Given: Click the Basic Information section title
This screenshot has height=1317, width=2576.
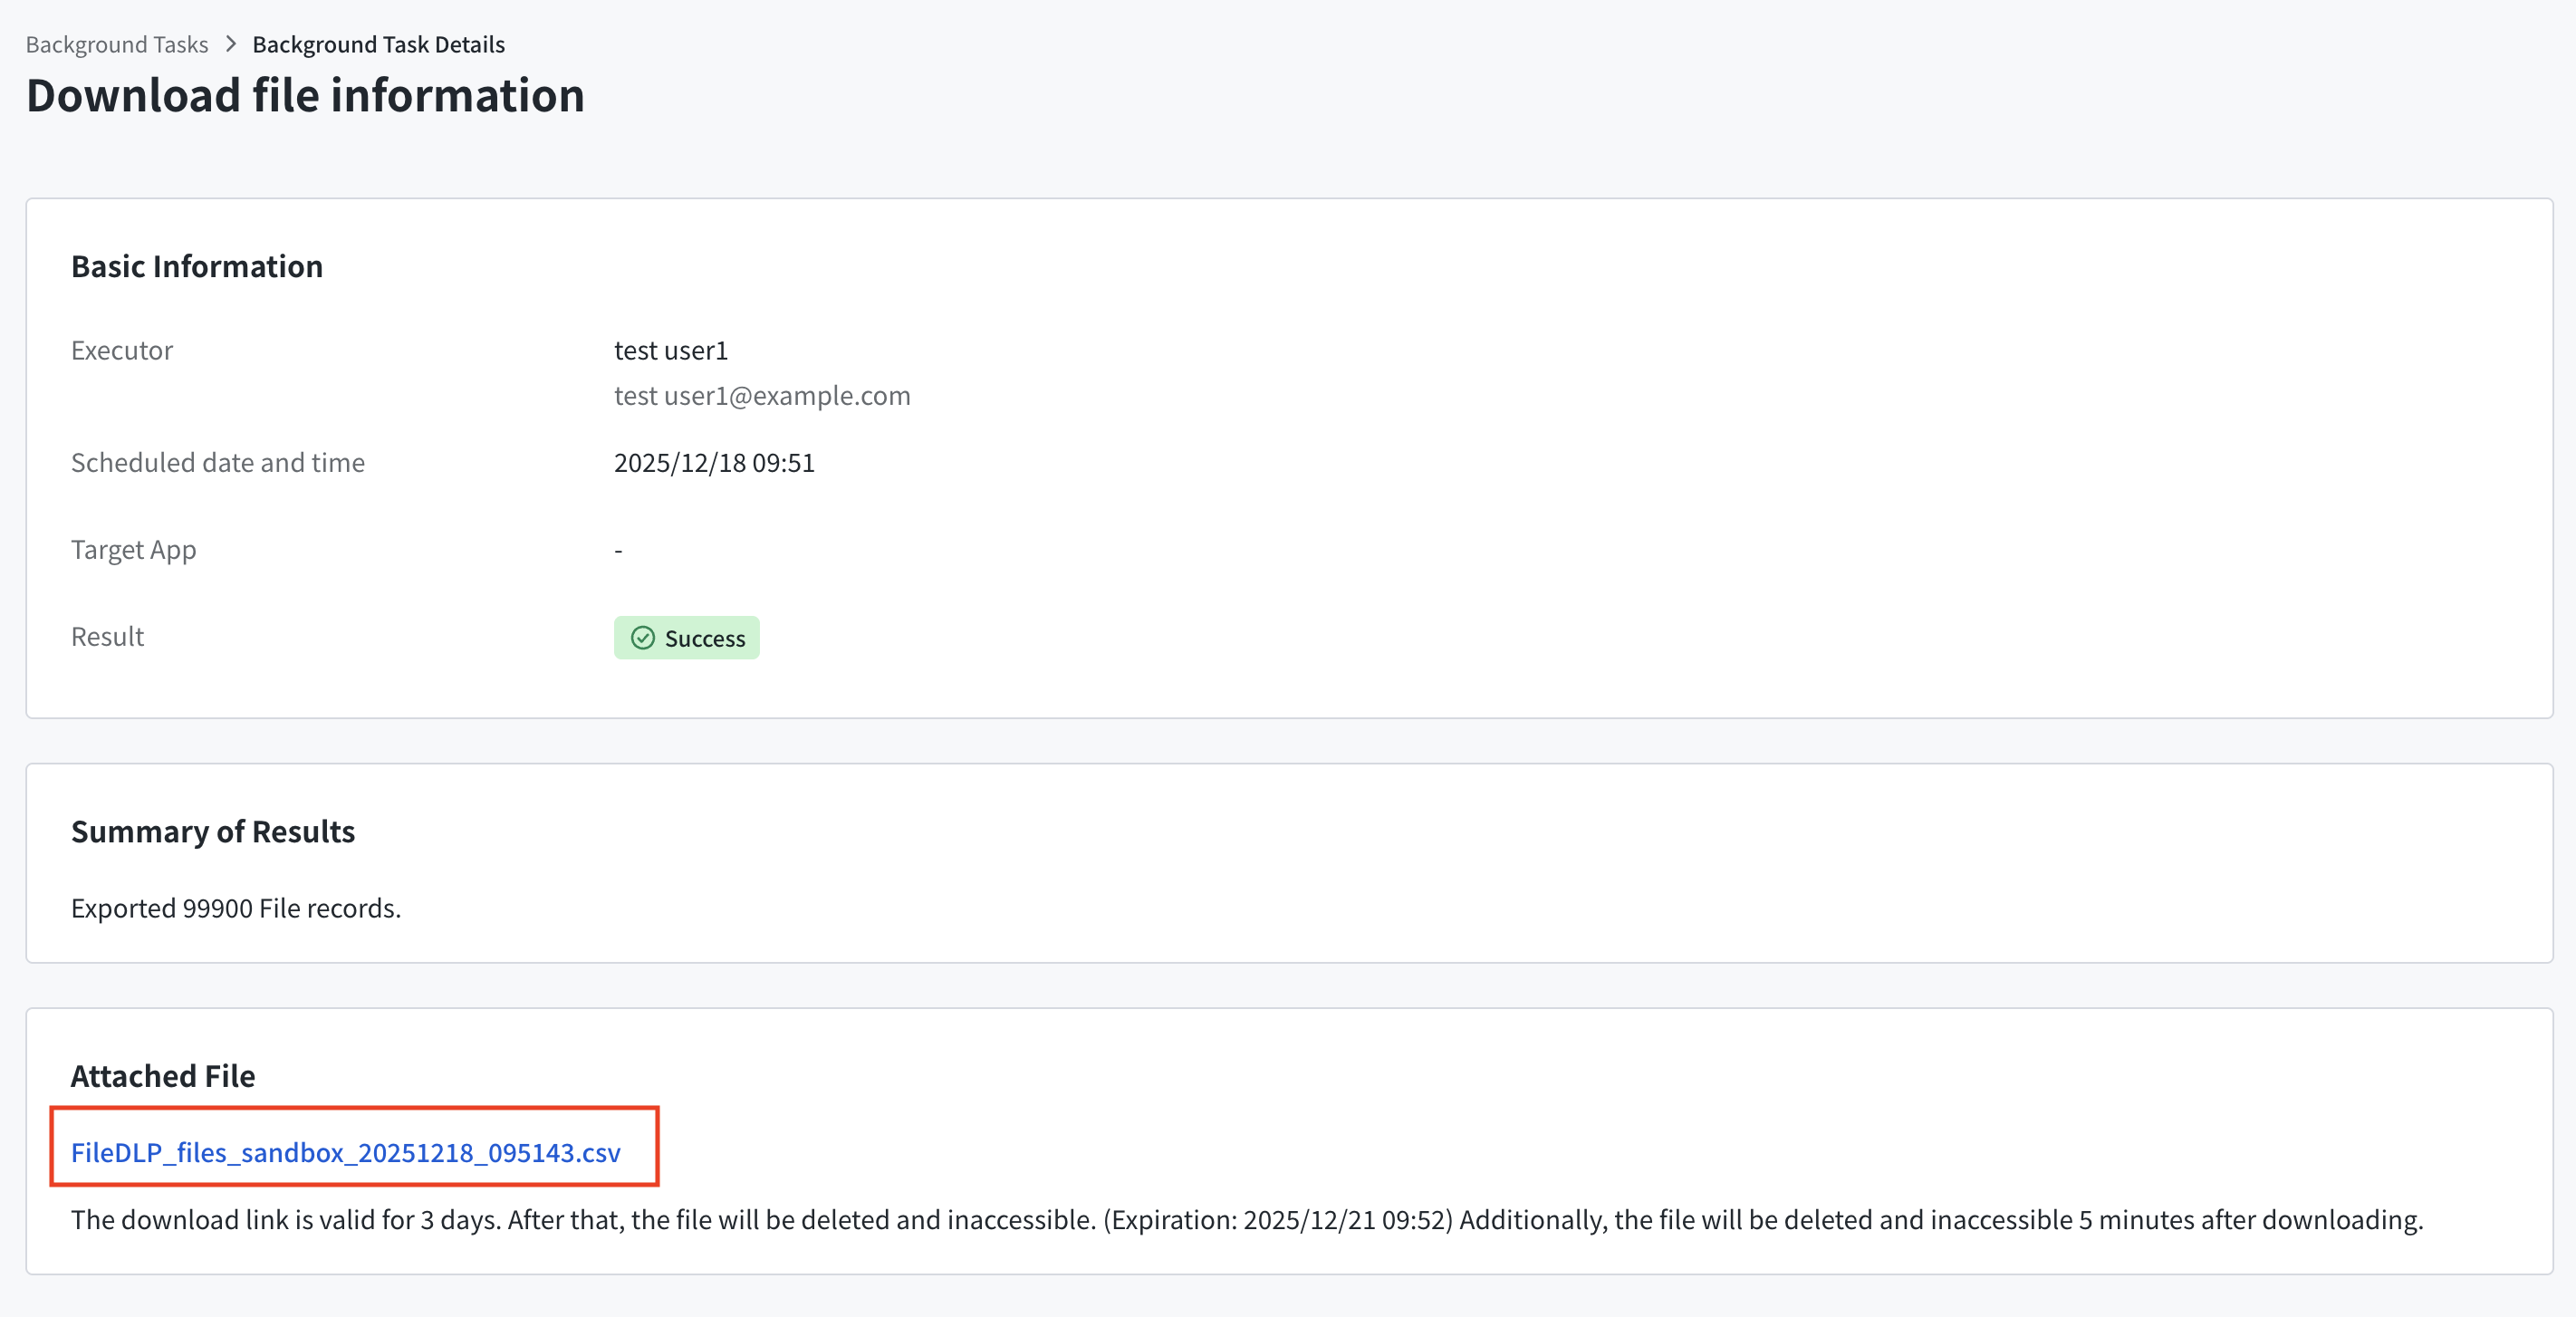Looking at the screenshot, I should coord(197,266).
